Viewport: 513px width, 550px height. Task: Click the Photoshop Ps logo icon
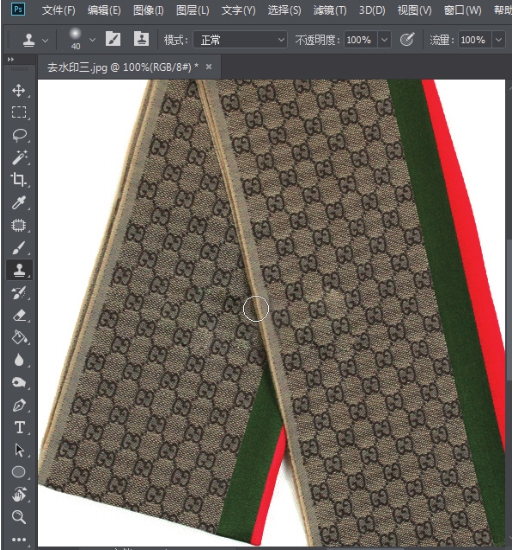pos(18,9)
